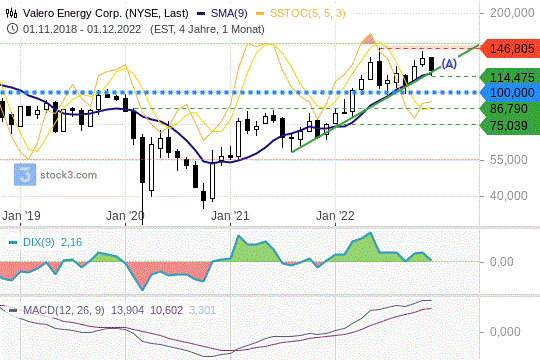Click the dark blue SMA(9) legend marker

(201, 14)
